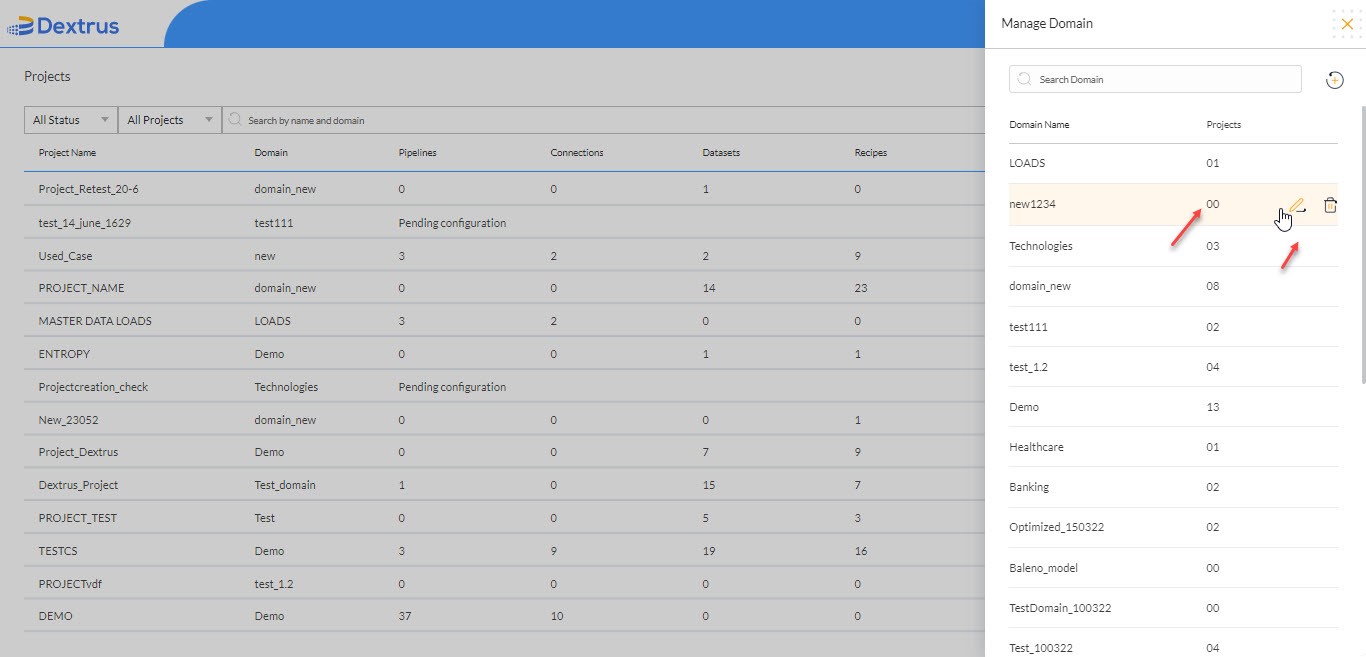
Task: Open the All Status dropdown
Action: (71, 120)
